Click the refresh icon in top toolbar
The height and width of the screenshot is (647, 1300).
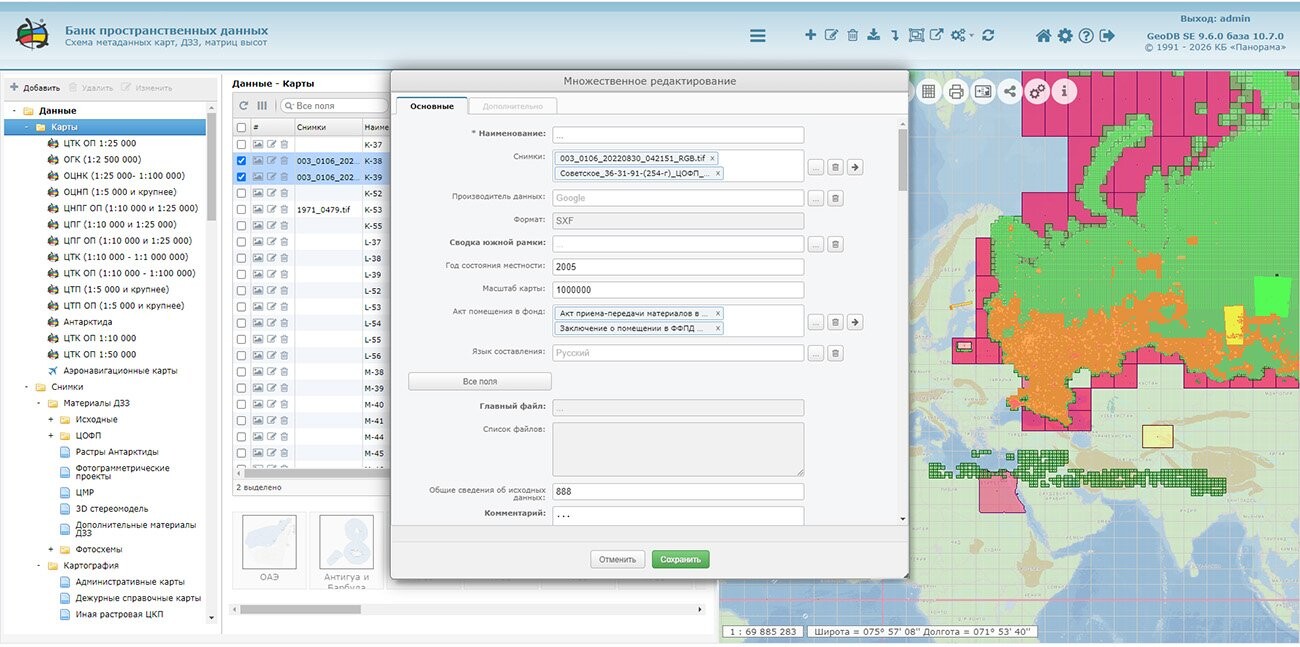988,35
